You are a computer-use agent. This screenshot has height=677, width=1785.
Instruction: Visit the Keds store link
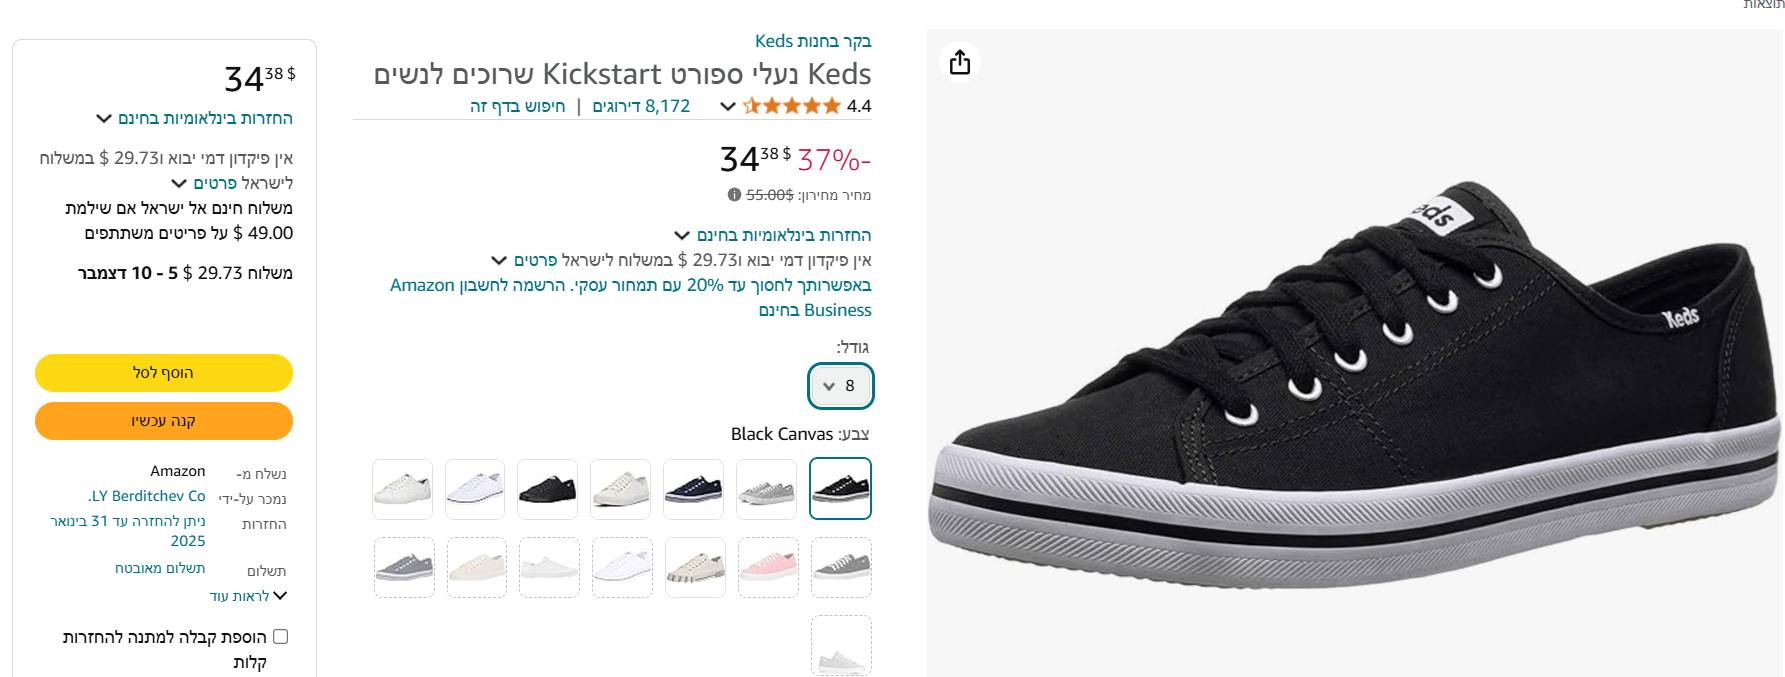[x=813, y=41]
